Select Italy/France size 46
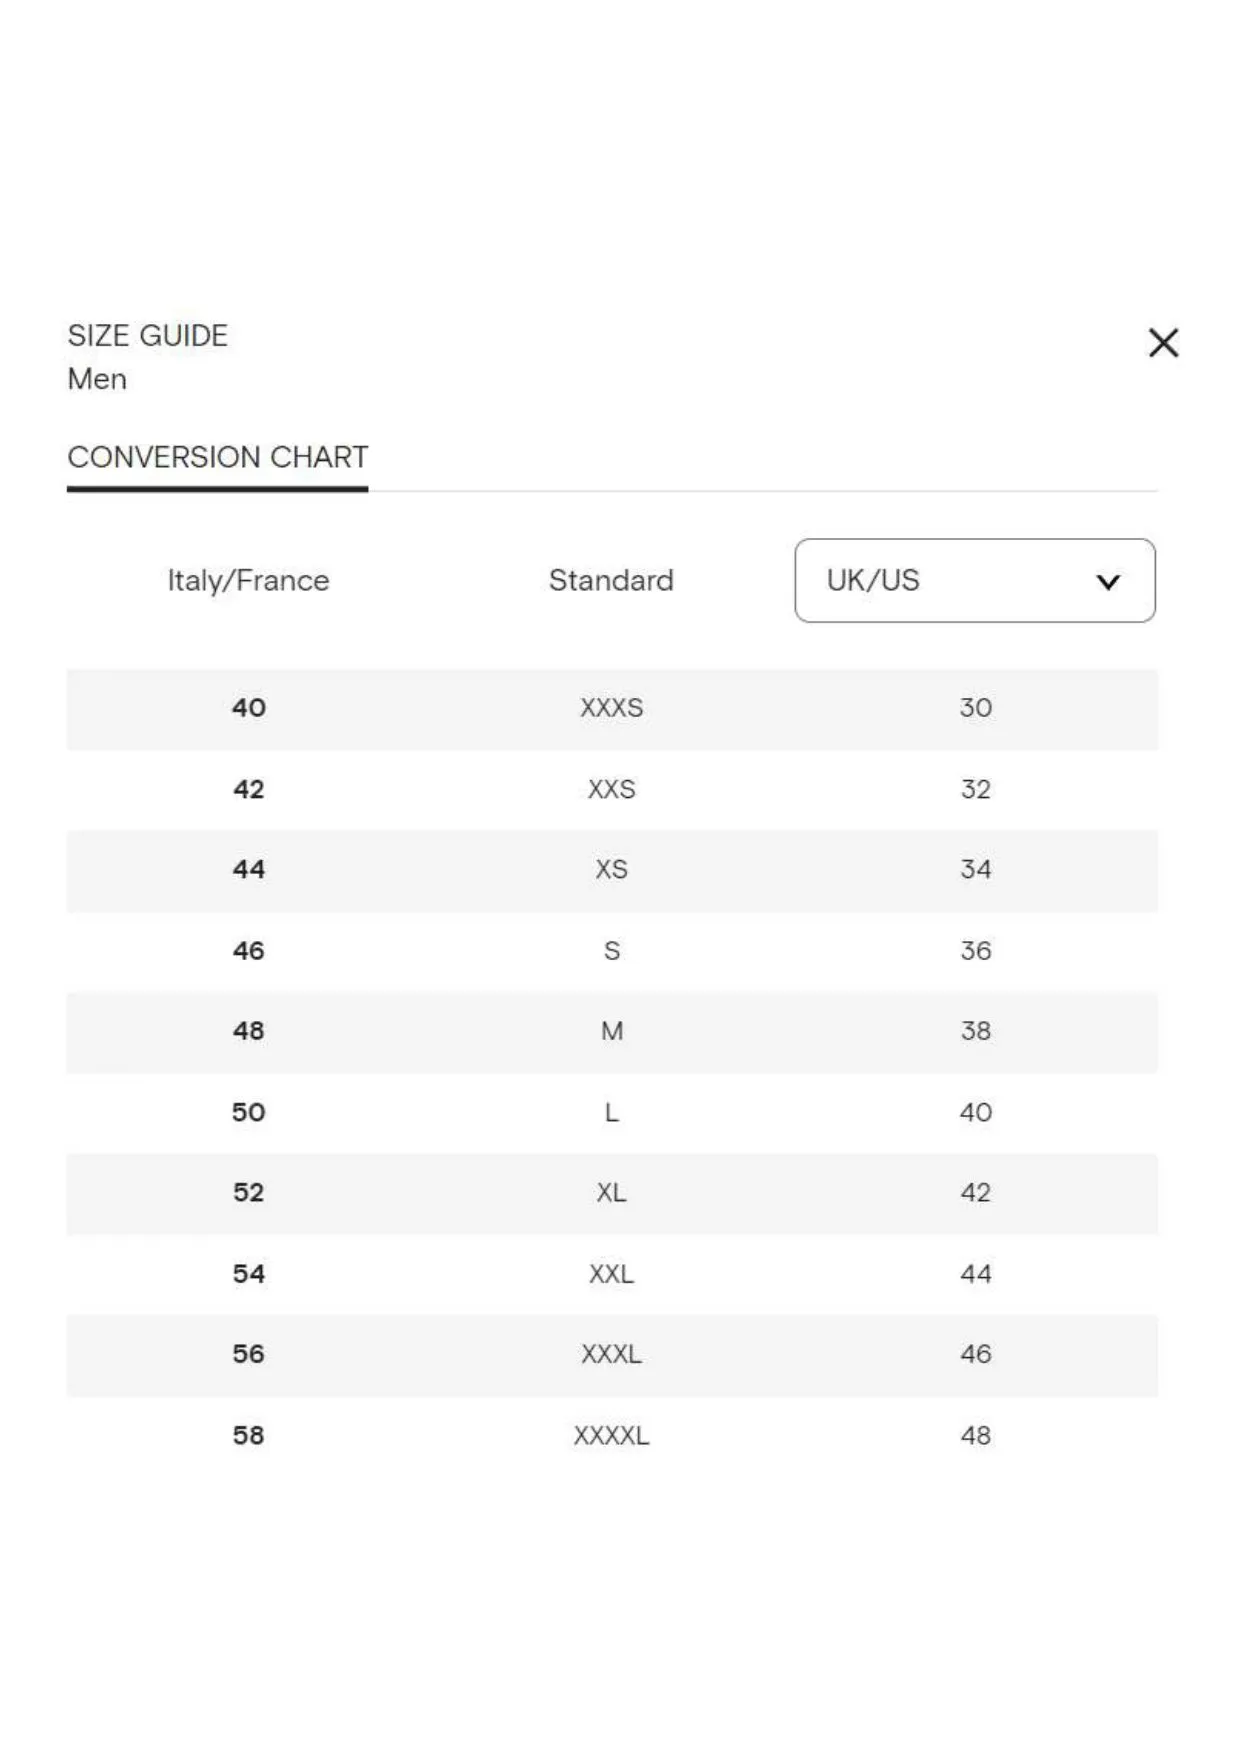Screen dimensions: 1240x1755 coord(248,950)
